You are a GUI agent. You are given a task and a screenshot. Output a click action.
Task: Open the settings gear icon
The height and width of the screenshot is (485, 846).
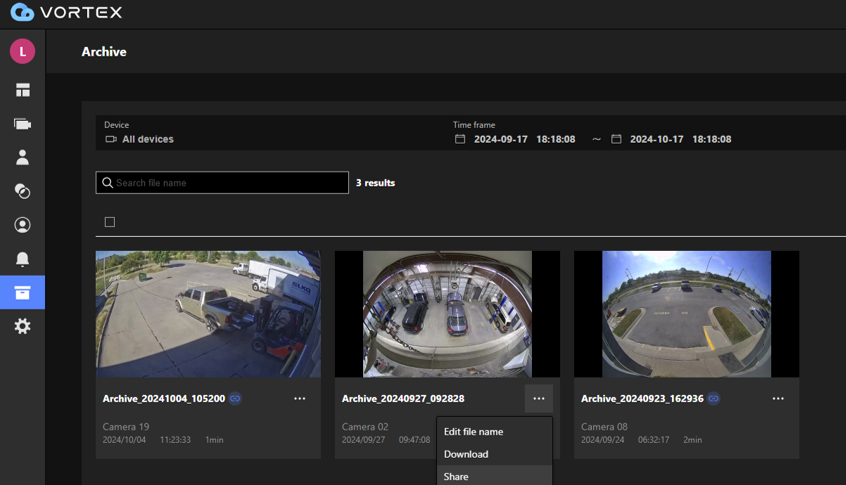22,326
